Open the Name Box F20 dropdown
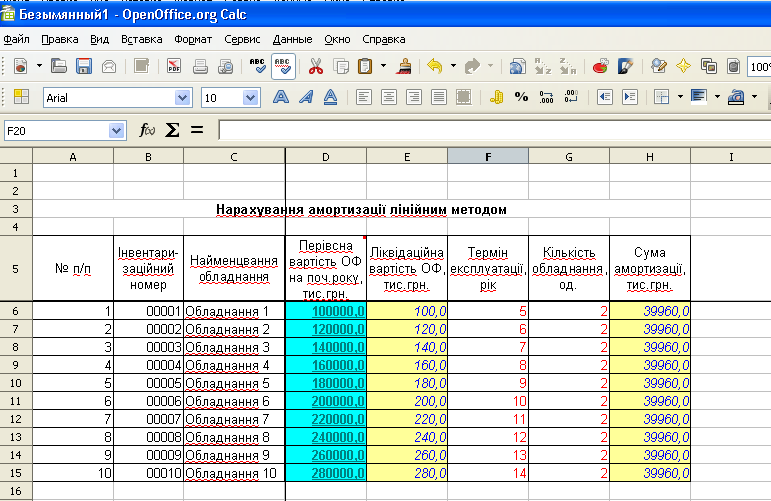This screenshot has width=771, height=501. 117,131
